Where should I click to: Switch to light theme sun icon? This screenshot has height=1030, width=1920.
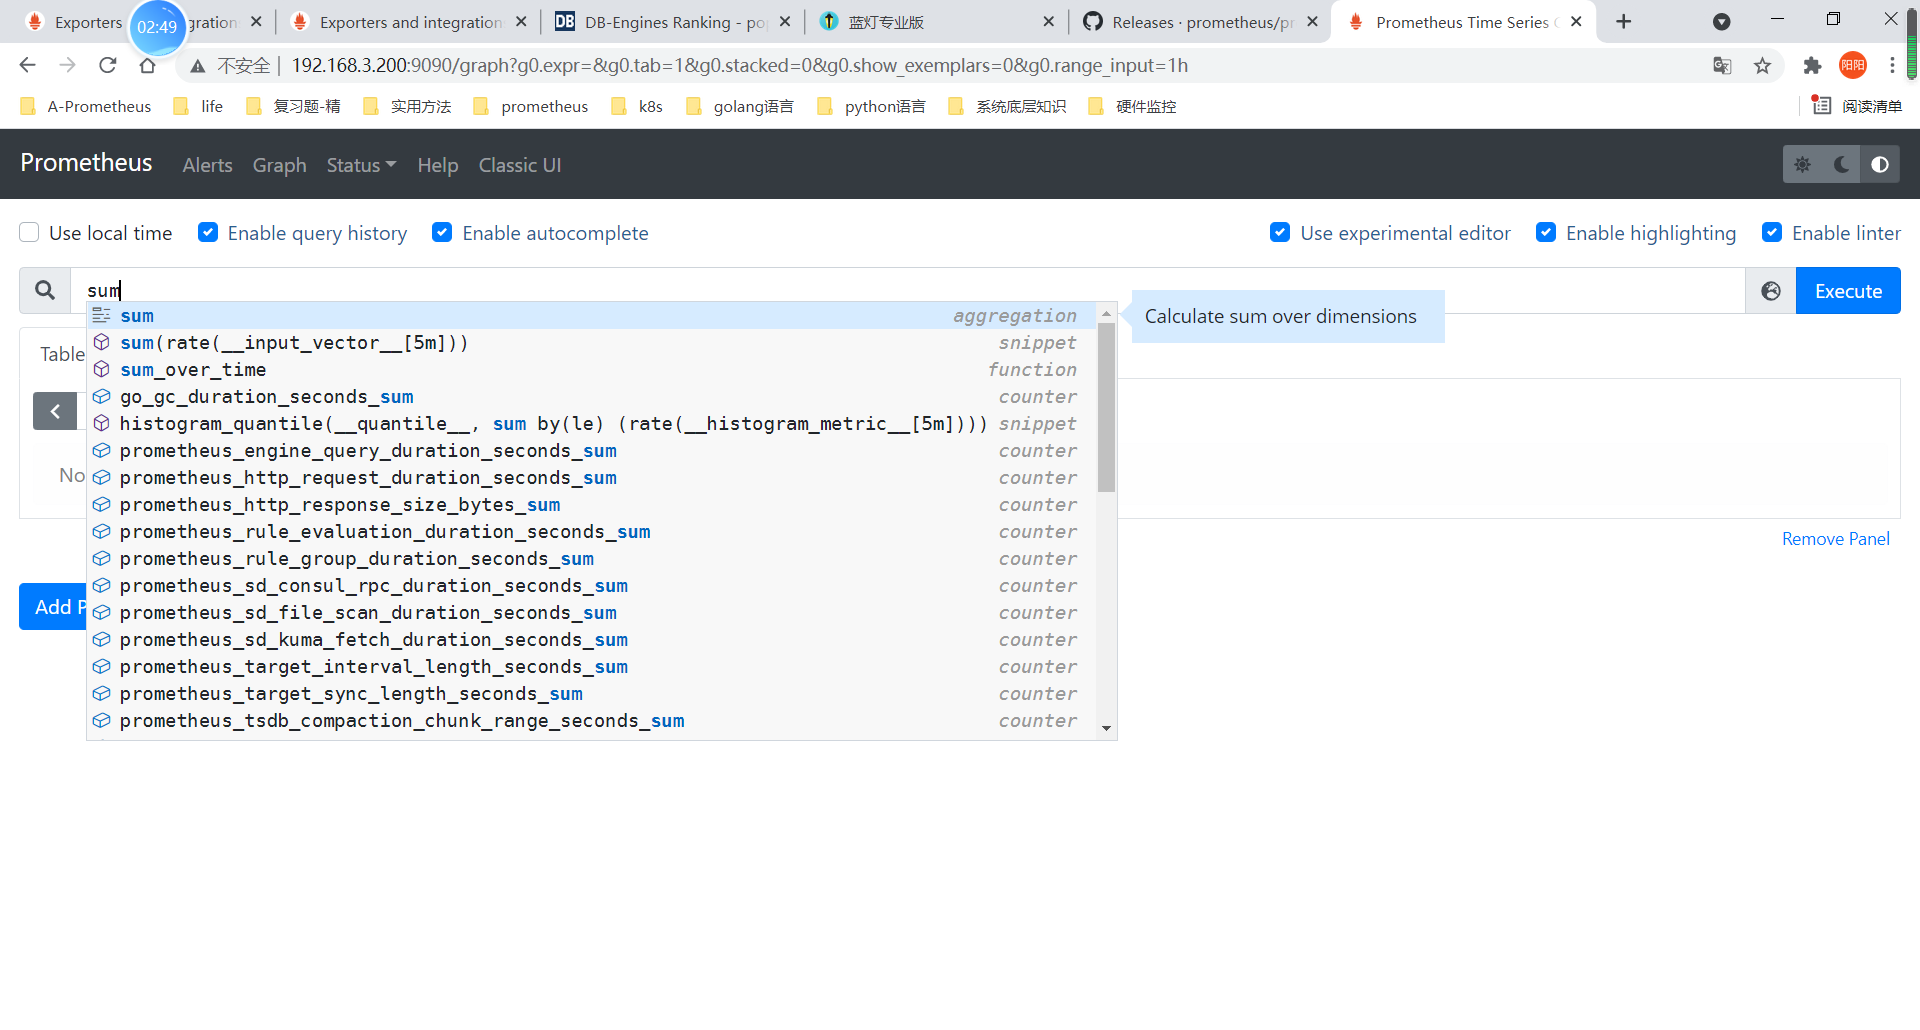pyautogui.click(x=1803, y=165)
